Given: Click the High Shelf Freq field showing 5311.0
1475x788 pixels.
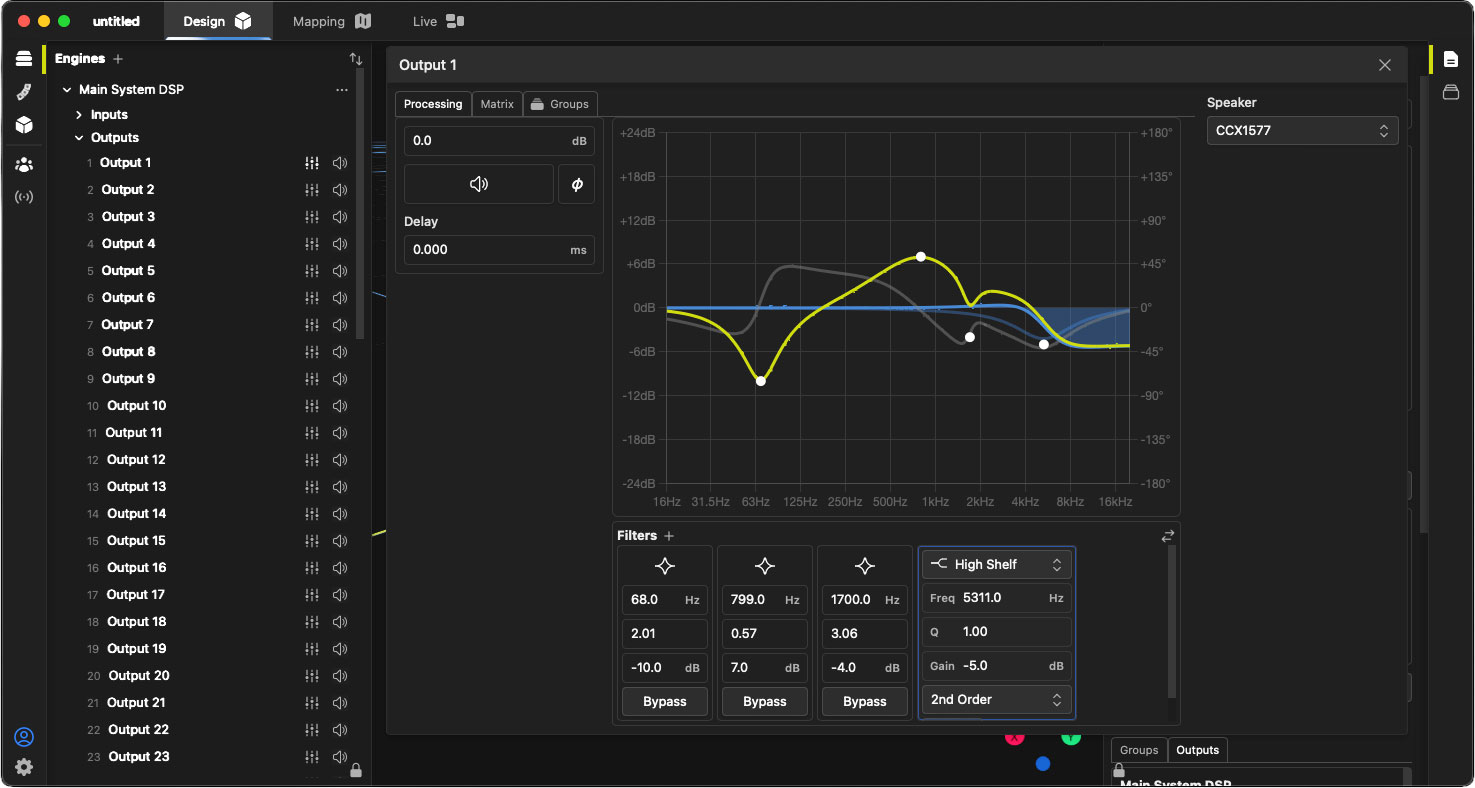Looking at the screenshot, I should [x=996, y=598].
